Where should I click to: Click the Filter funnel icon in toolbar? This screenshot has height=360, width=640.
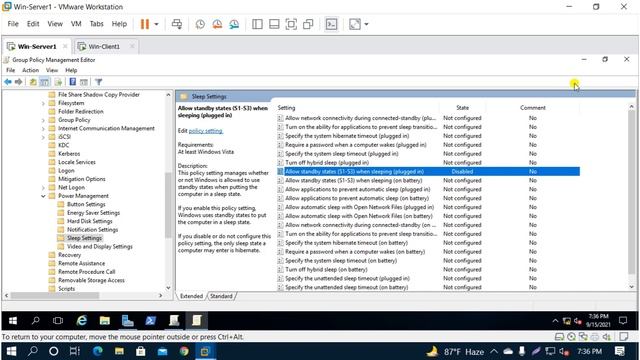pos(98,82)
